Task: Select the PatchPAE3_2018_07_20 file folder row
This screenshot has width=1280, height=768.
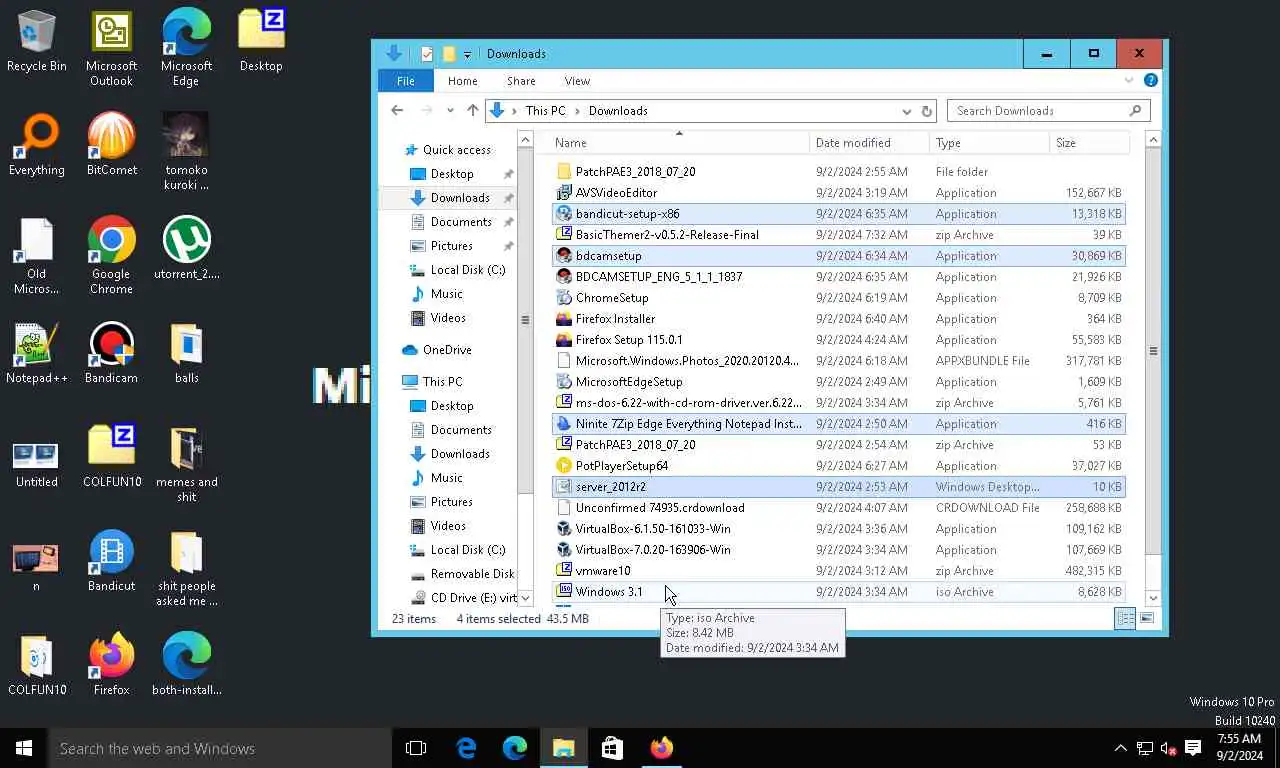Action: point(839,172)
